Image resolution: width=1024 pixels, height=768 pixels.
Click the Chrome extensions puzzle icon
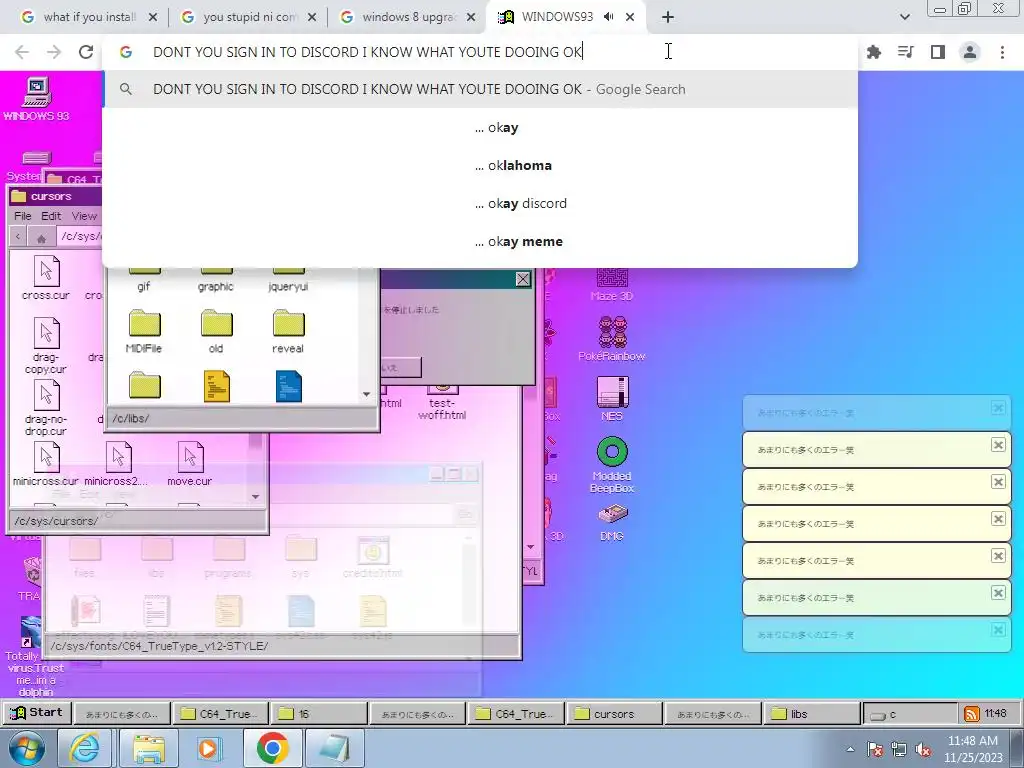pos(874,52)
